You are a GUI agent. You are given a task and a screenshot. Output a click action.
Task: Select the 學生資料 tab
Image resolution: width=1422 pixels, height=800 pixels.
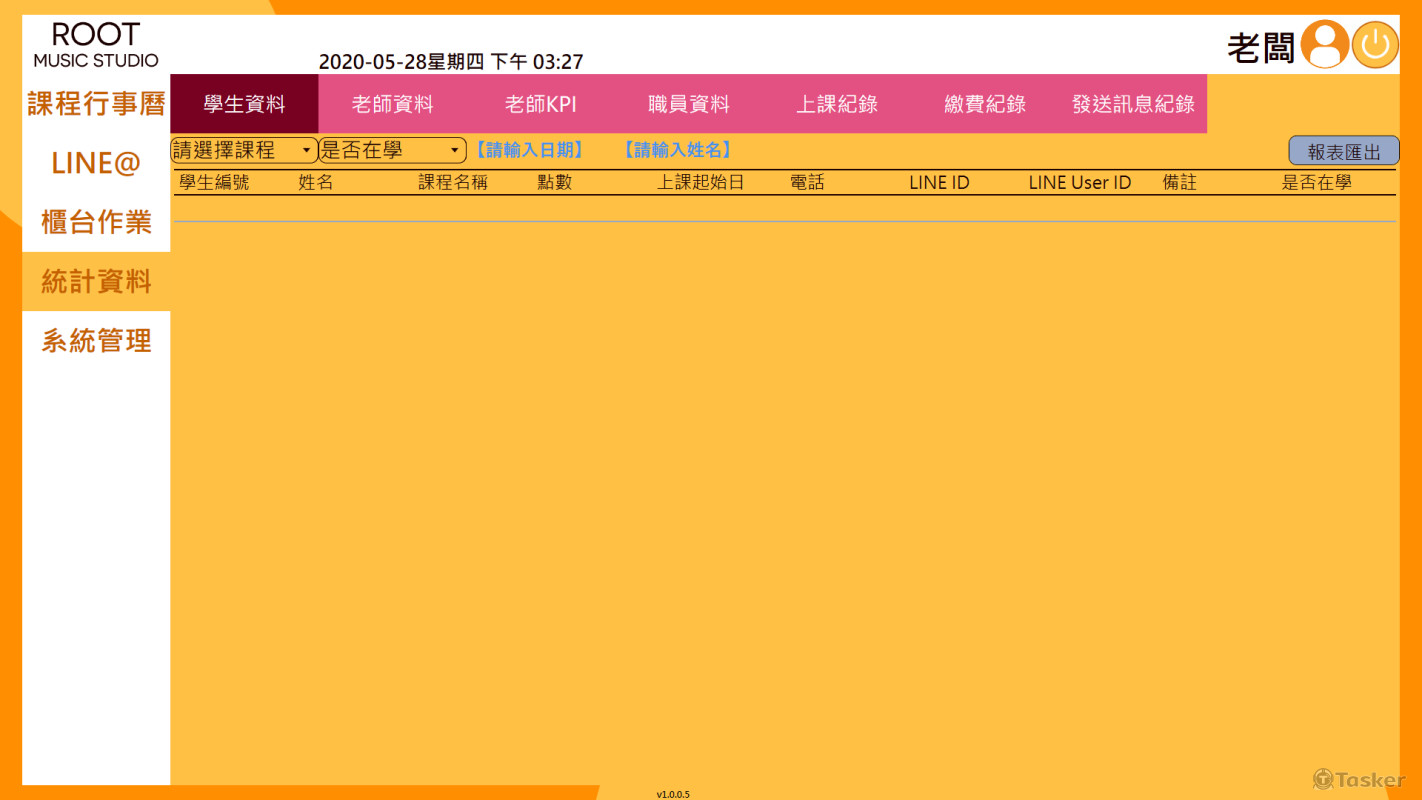[243, 103]
